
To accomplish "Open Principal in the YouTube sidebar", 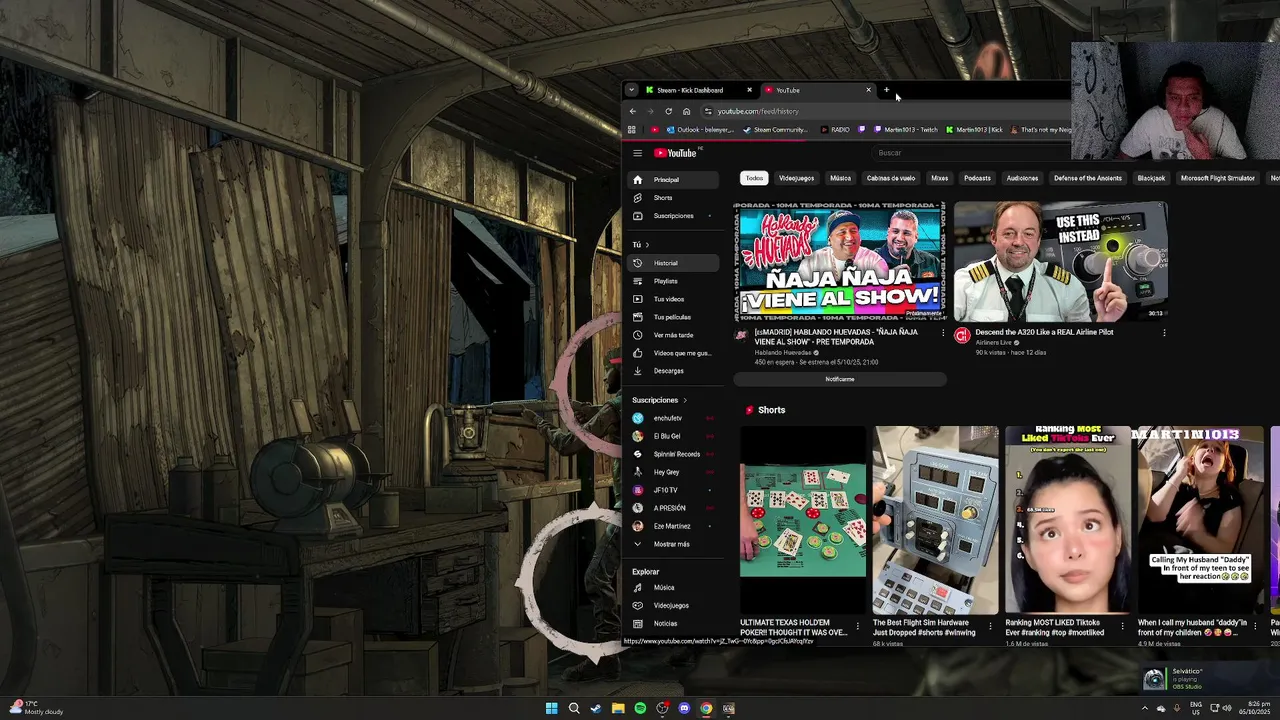I will 674,180.
